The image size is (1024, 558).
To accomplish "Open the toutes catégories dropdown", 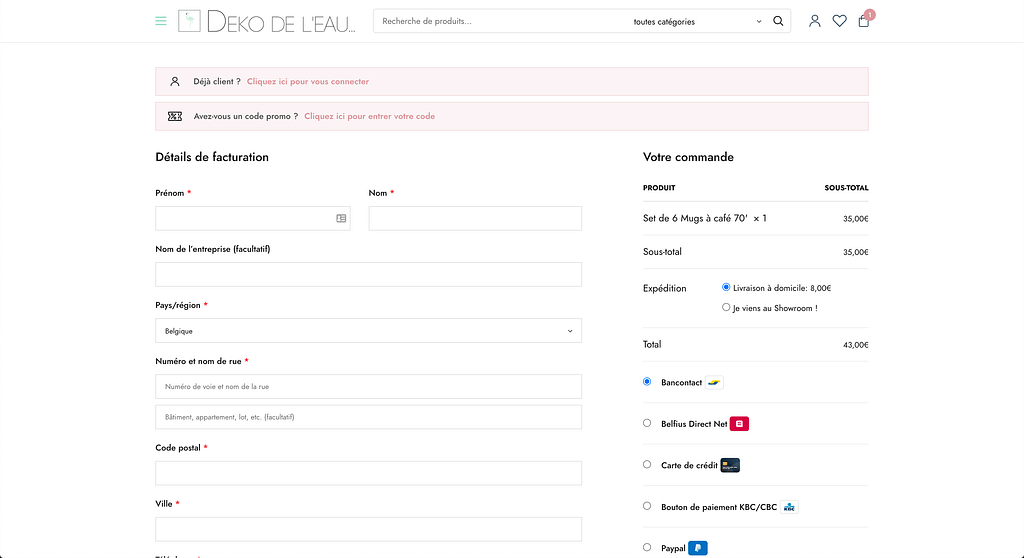I will tap(697, 21).
